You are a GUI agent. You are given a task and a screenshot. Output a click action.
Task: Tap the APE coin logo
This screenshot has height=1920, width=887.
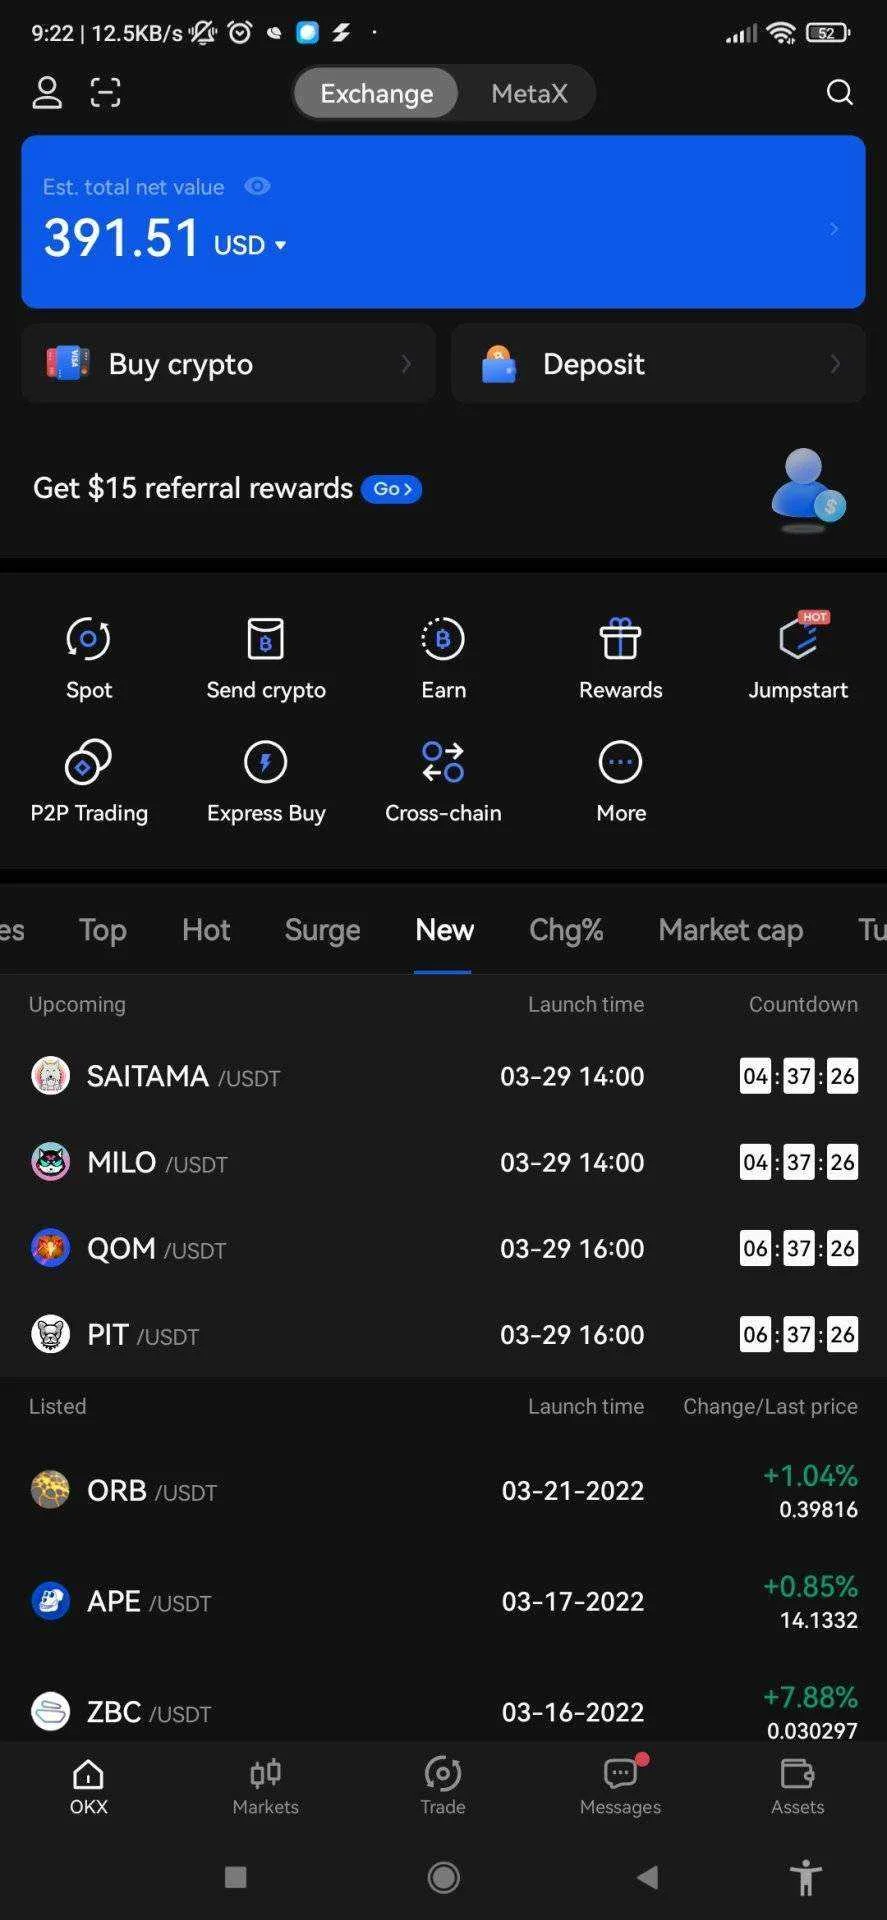click(x=50, y=1601)
